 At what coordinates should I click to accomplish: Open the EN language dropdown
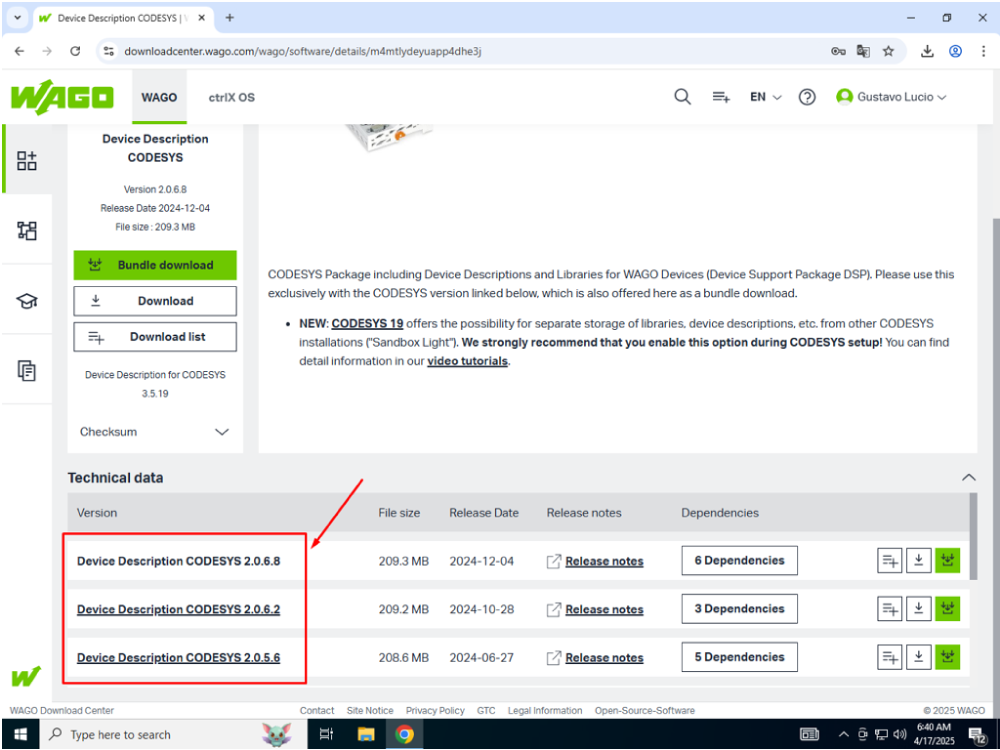(x=765, y=97)
